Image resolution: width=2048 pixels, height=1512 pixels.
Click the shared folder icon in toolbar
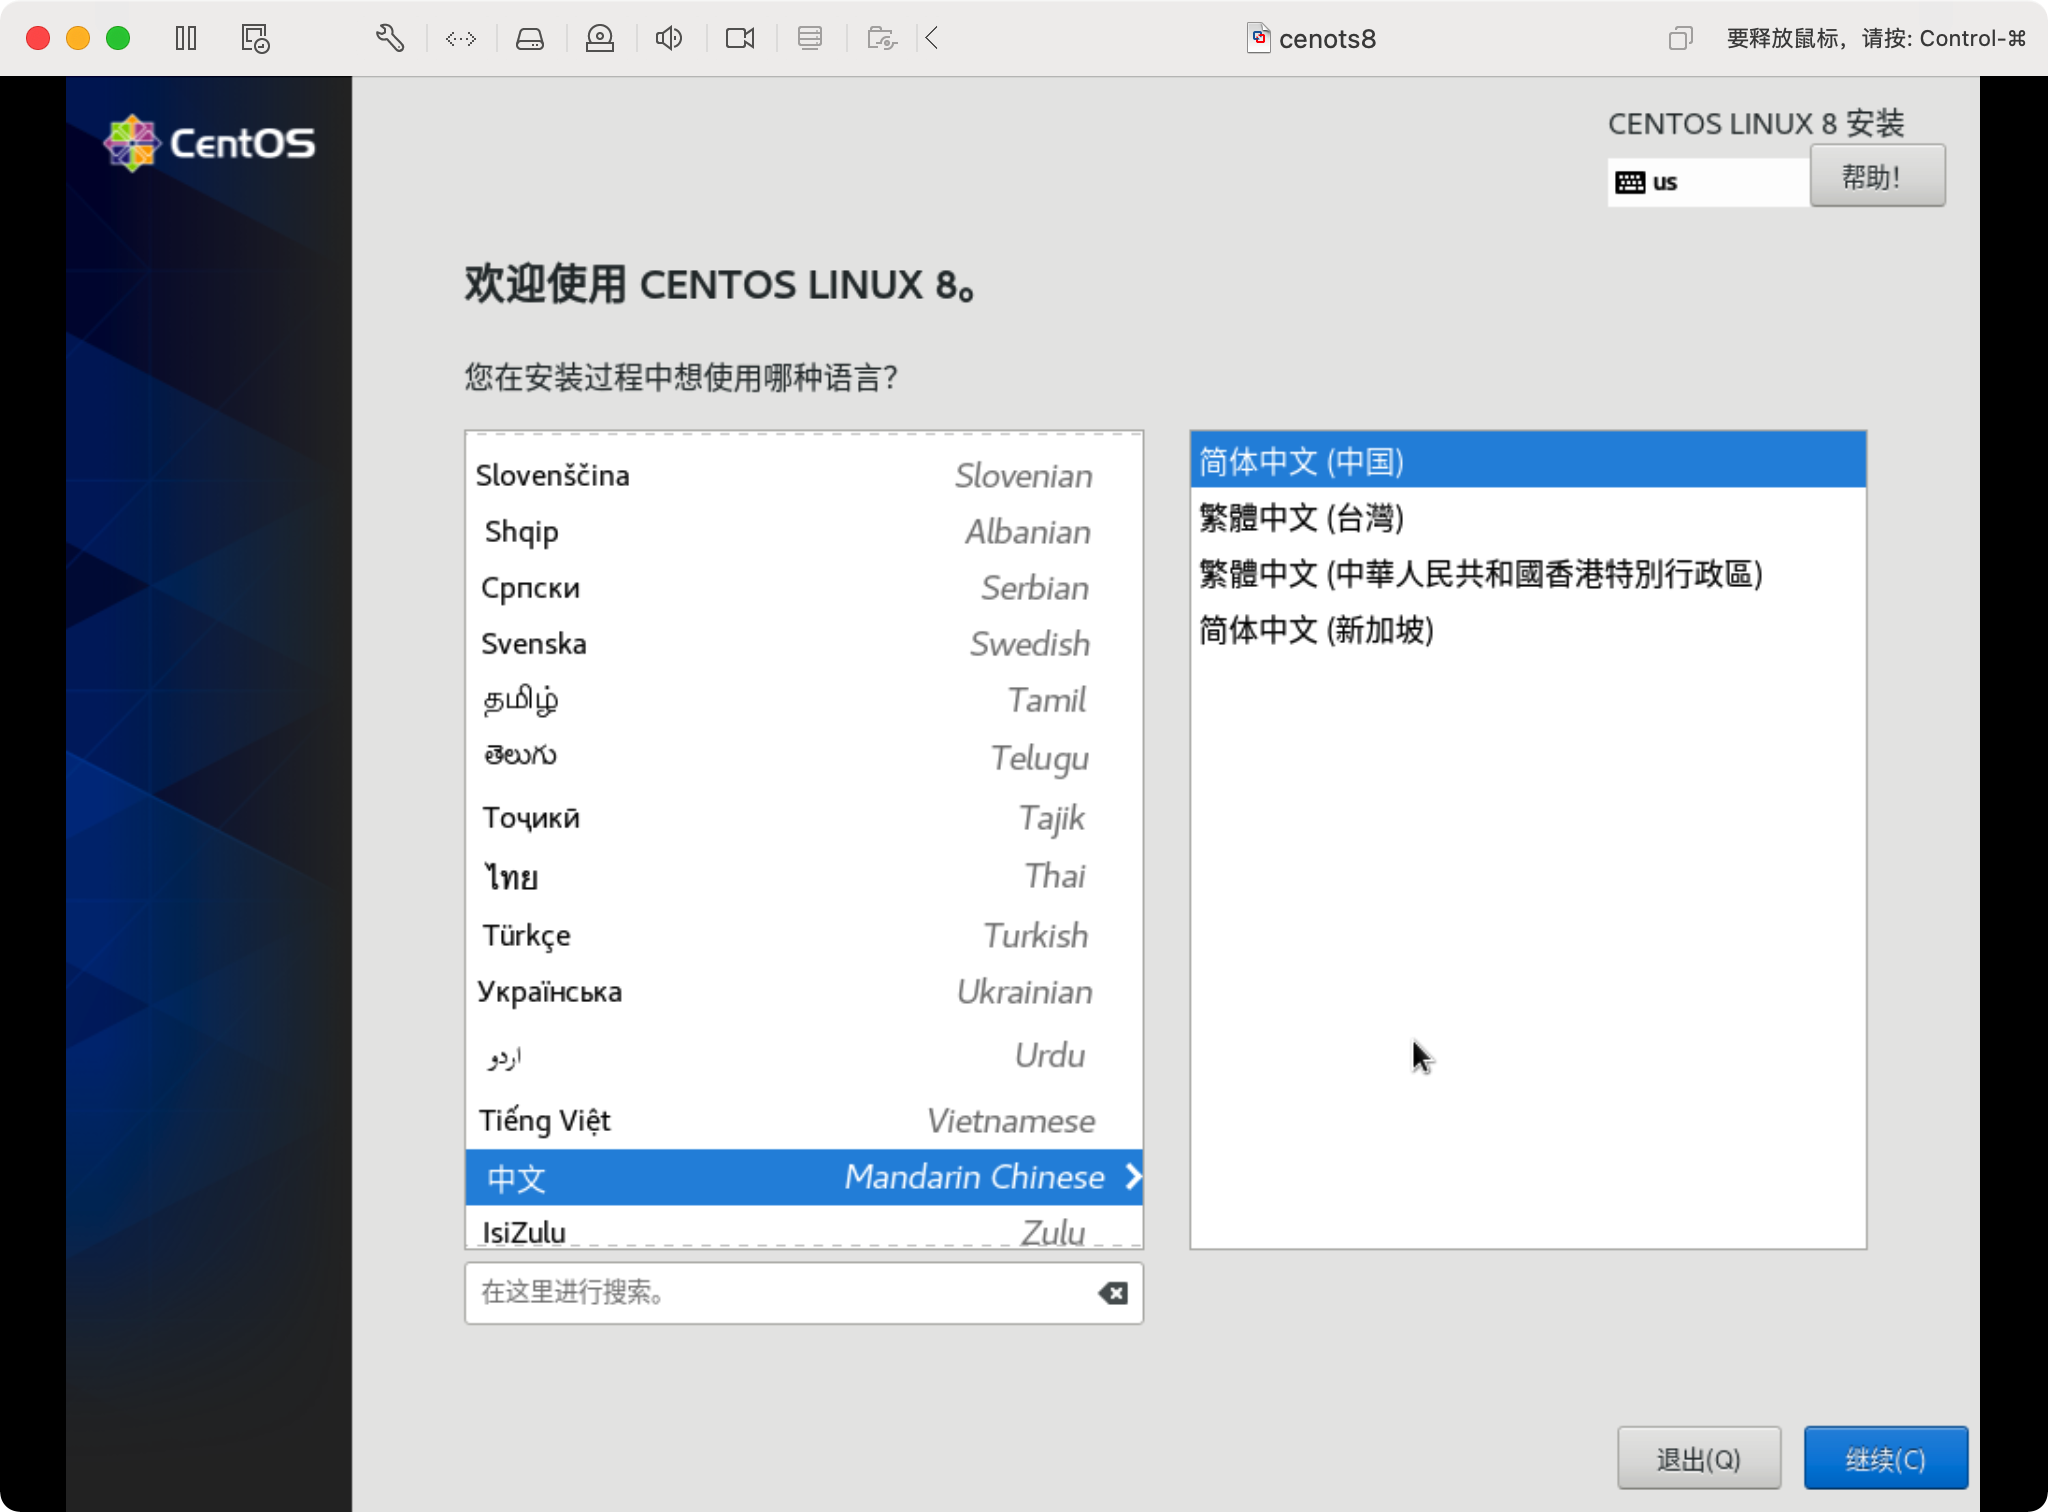click(881, 38)
